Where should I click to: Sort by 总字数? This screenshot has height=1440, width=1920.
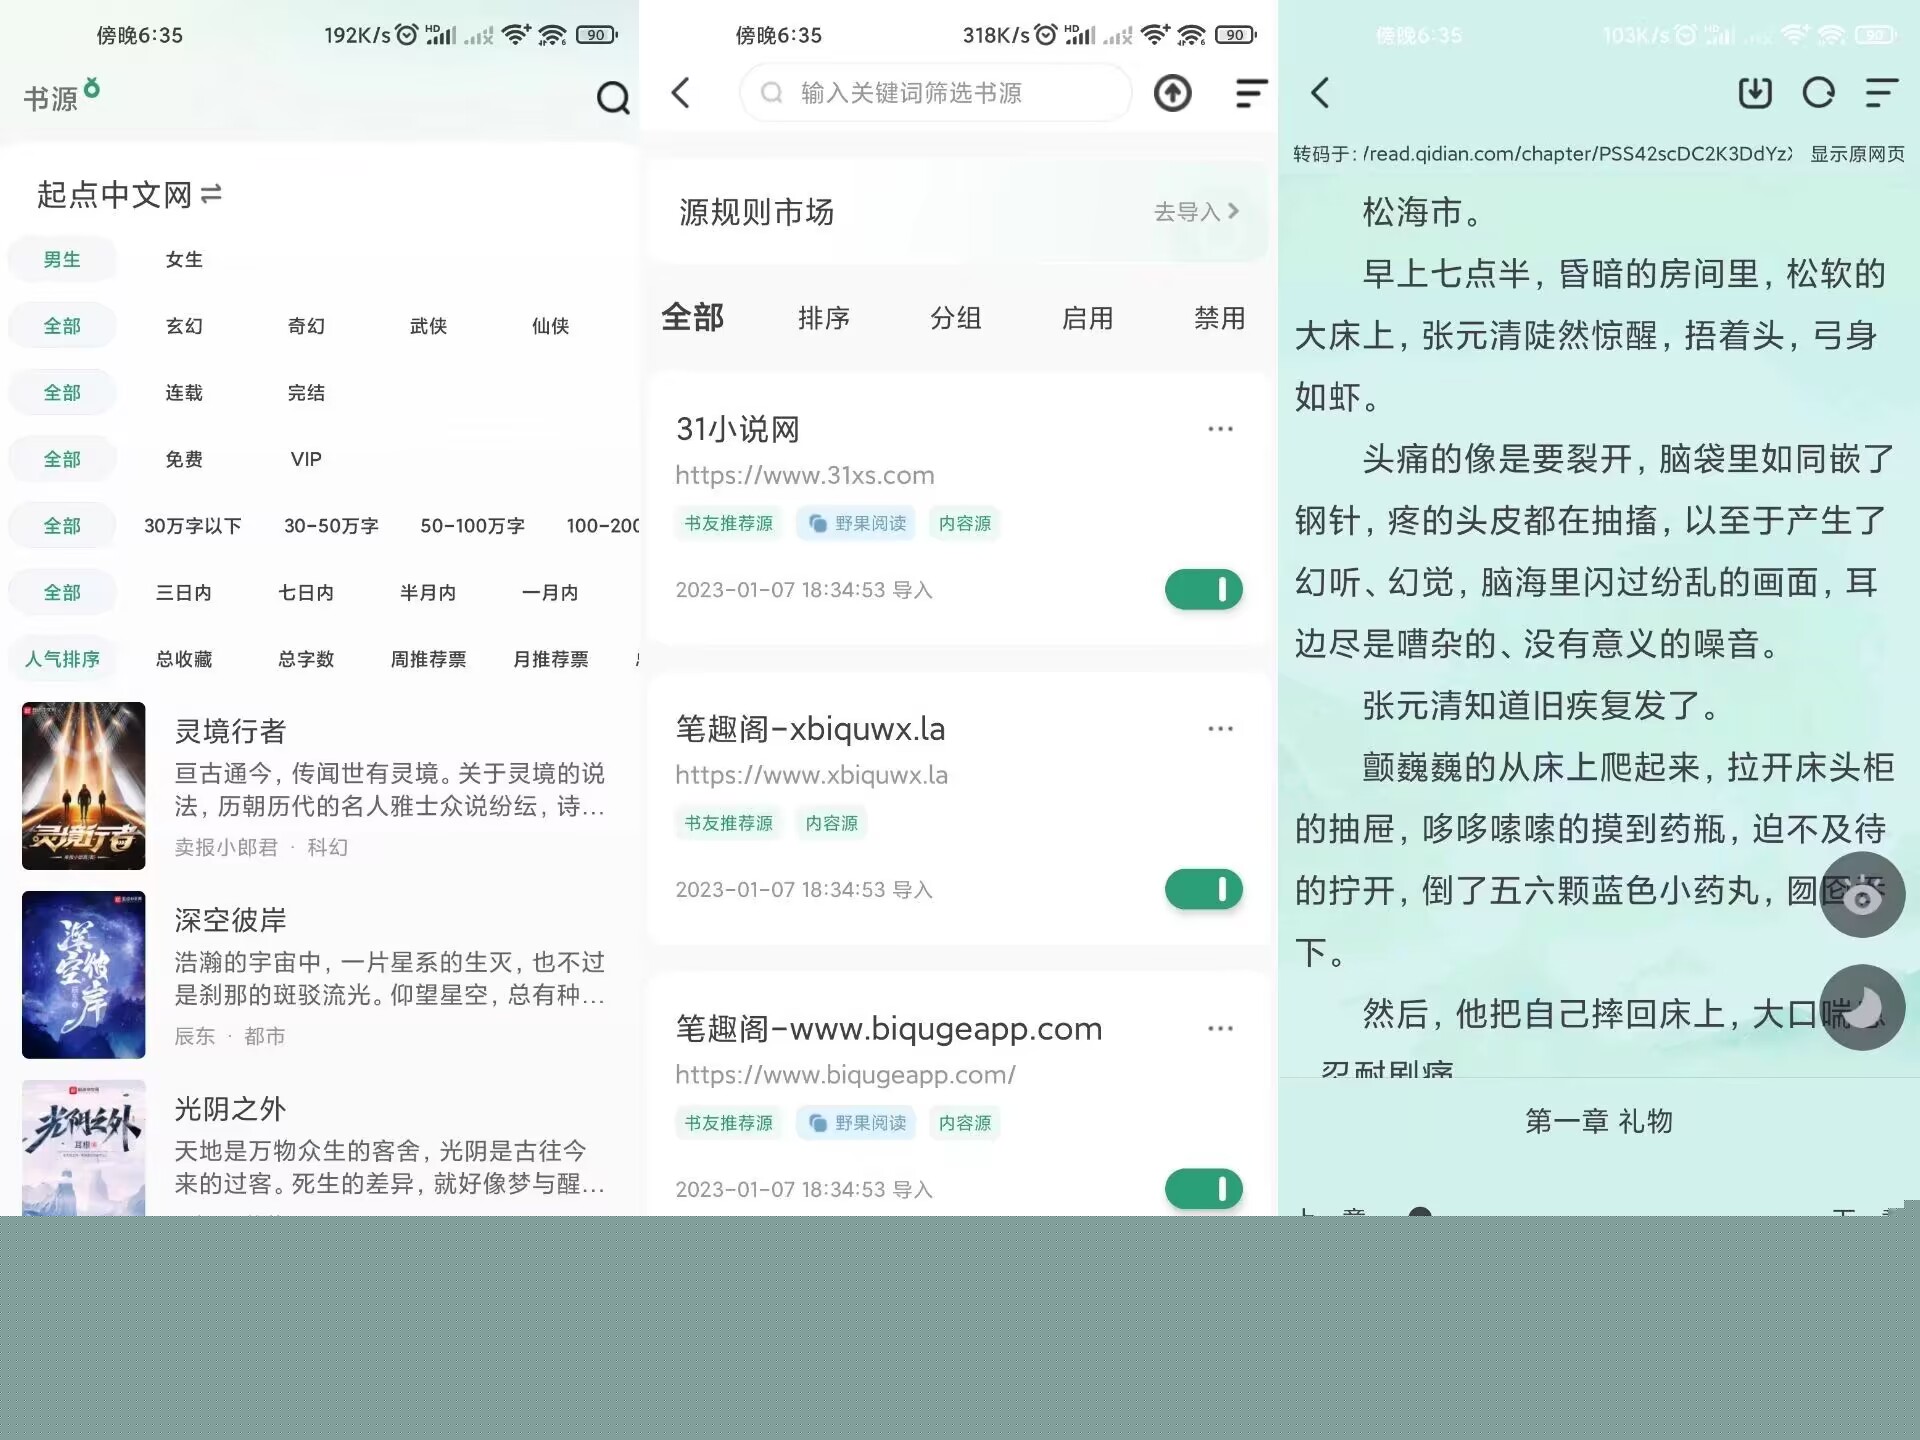tap(306, 659)
